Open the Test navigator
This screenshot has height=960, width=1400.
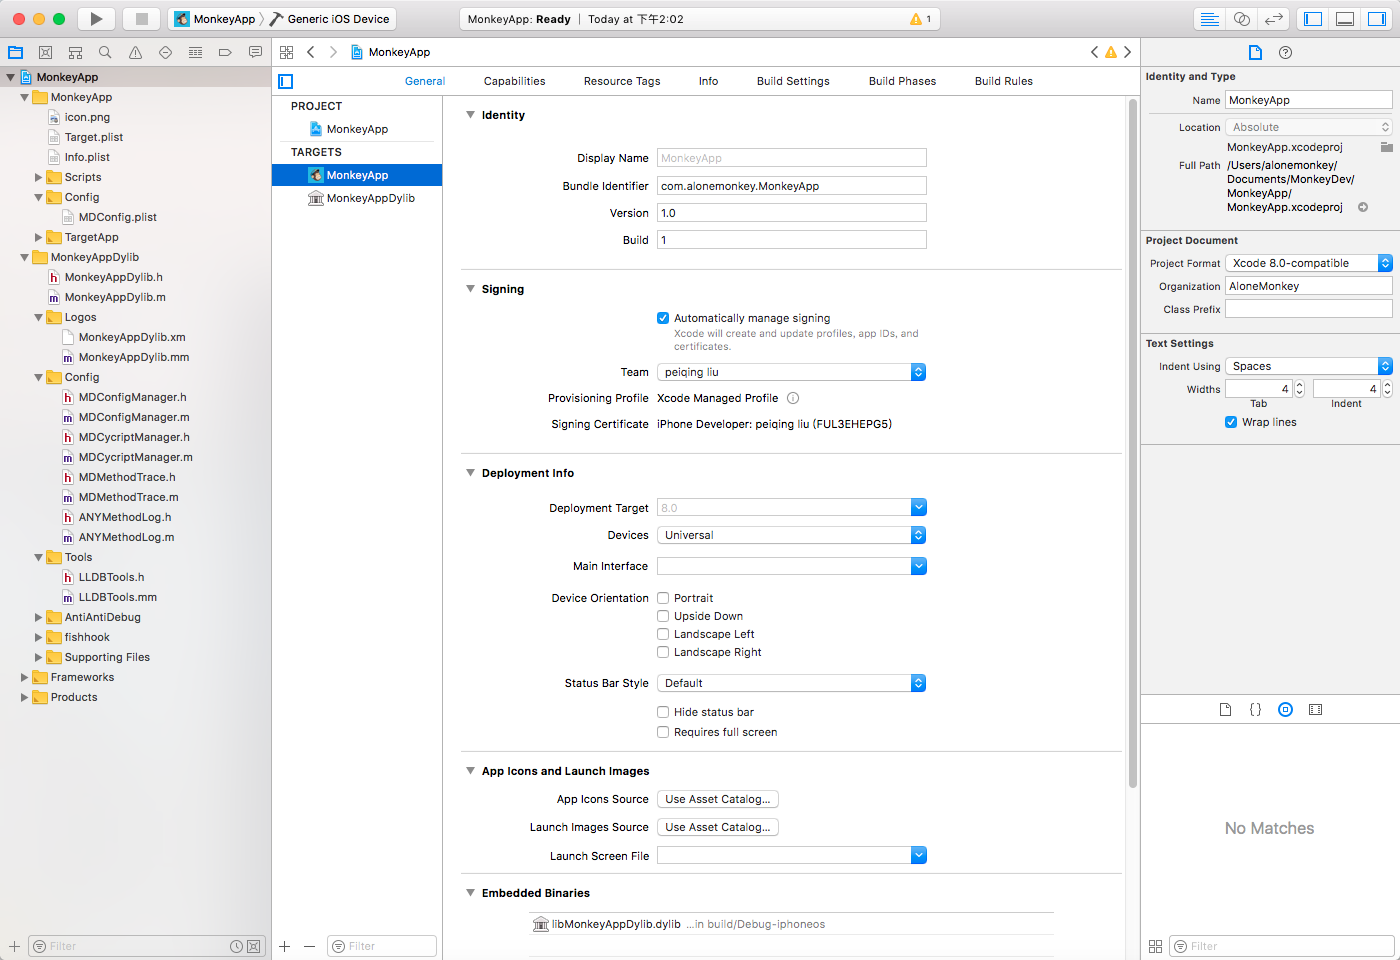[x=165, y=52]
